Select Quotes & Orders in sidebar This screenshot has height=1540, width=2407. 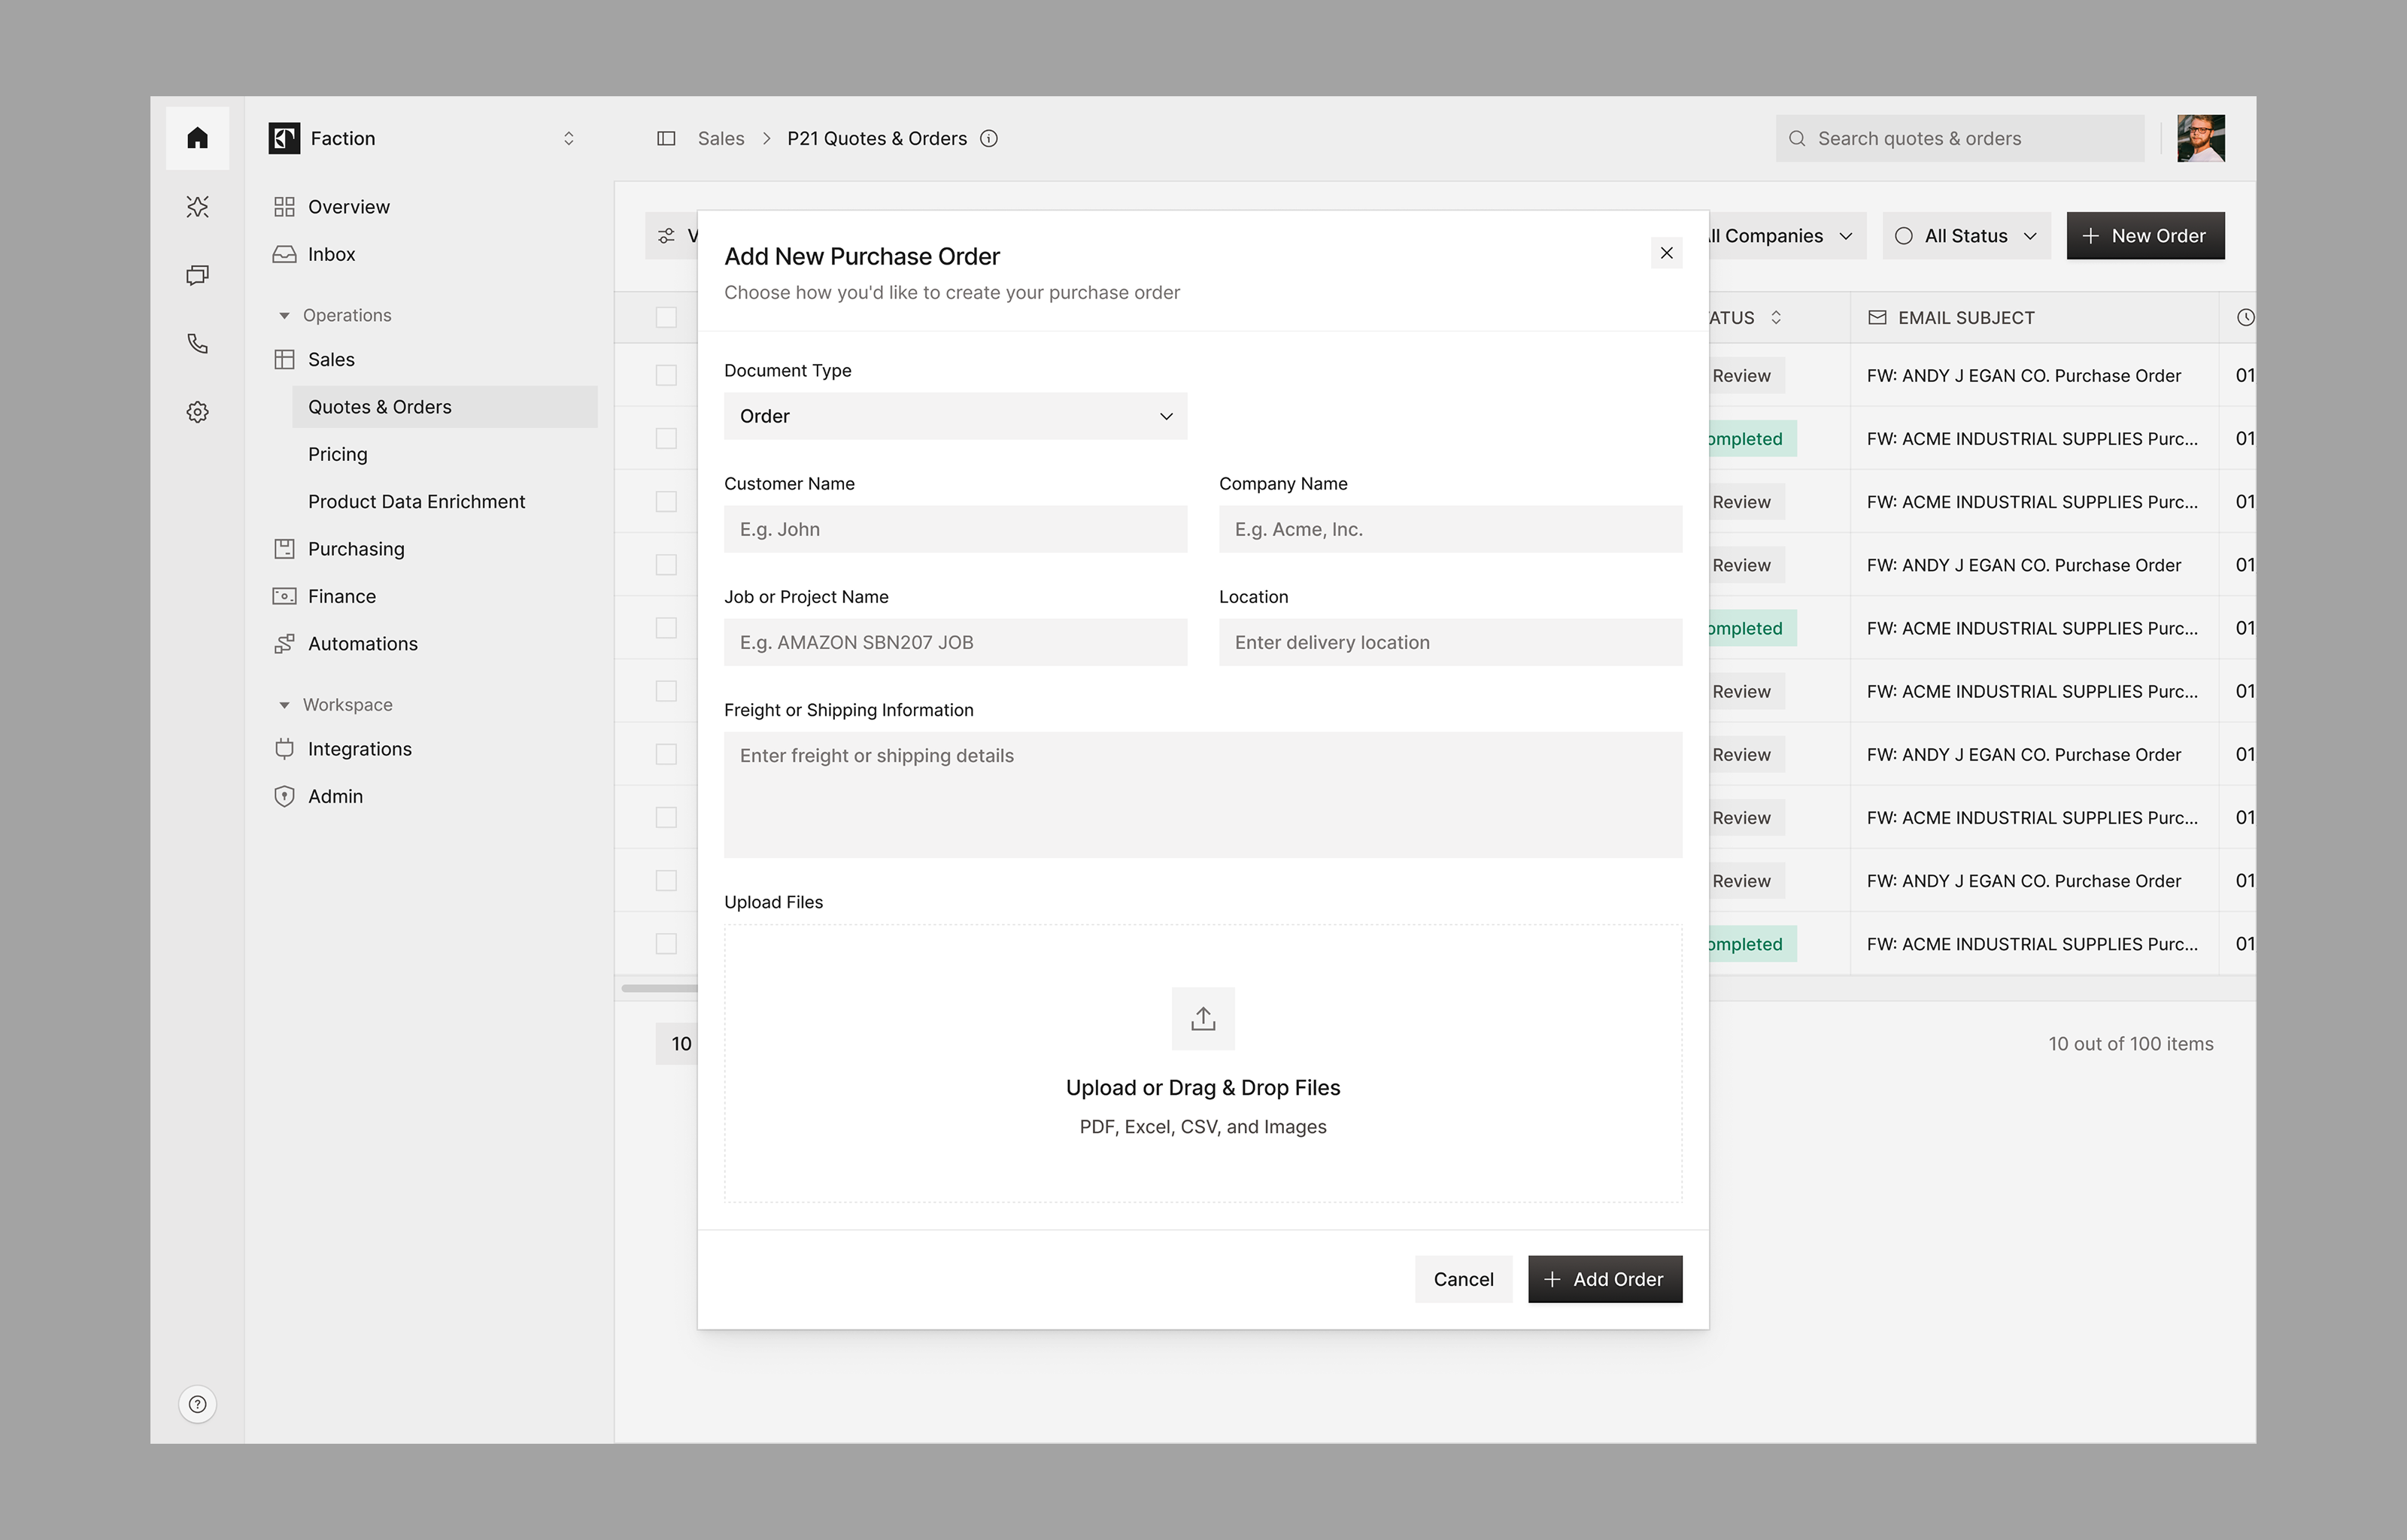coord(445,407)
